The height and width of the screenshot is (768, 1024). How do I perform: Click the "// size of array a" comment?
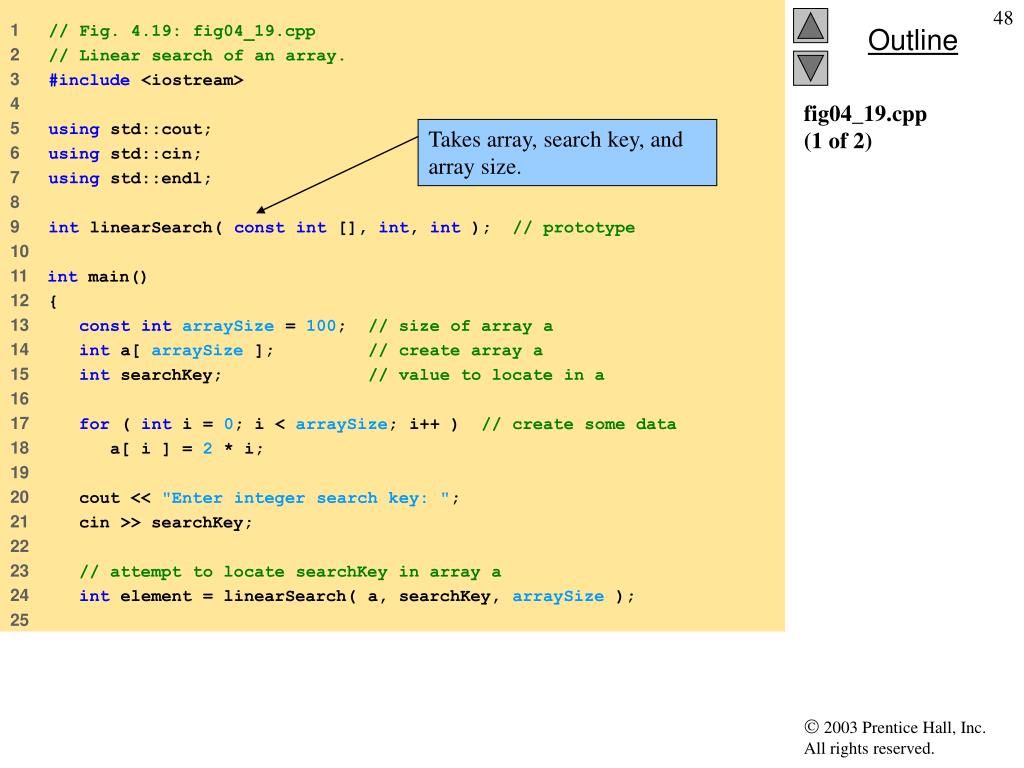[460, 326]
